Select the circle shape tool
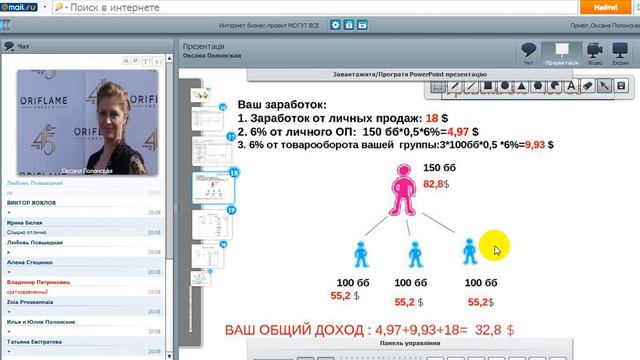640x360 pixels. (x=504, y=86)
